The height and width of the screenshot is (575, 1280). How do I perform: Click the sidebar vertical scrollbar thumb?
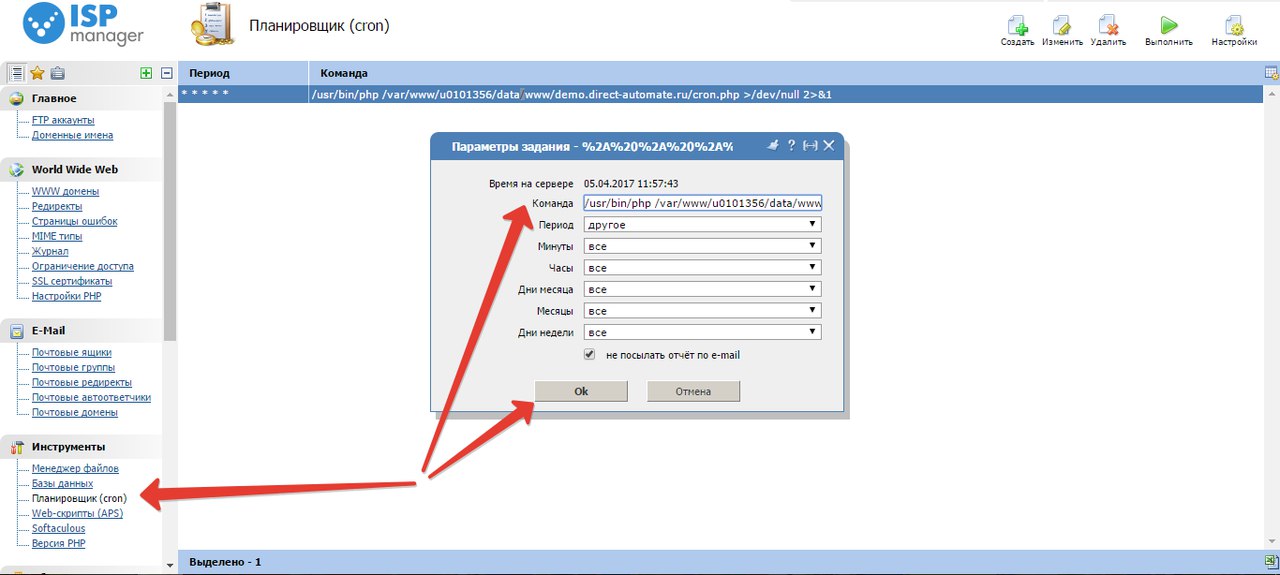170,220
